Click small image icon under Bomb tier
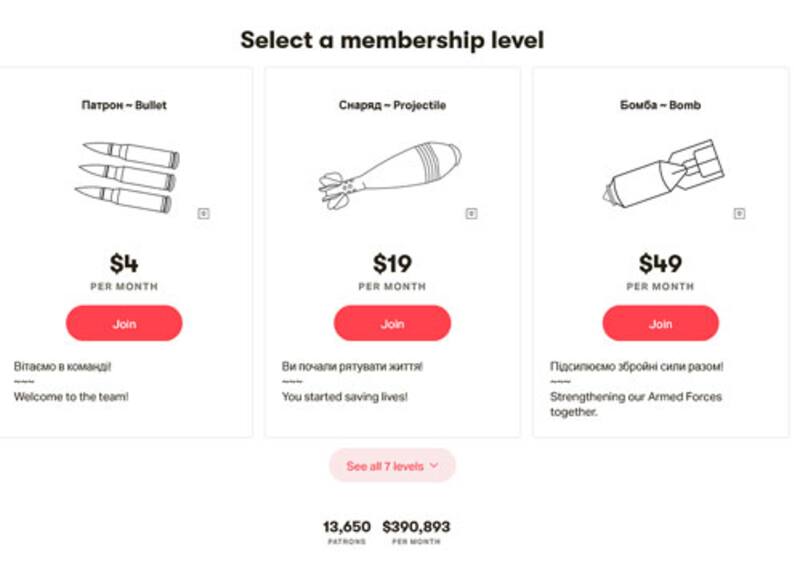800x565 pixels. (739, 213)
